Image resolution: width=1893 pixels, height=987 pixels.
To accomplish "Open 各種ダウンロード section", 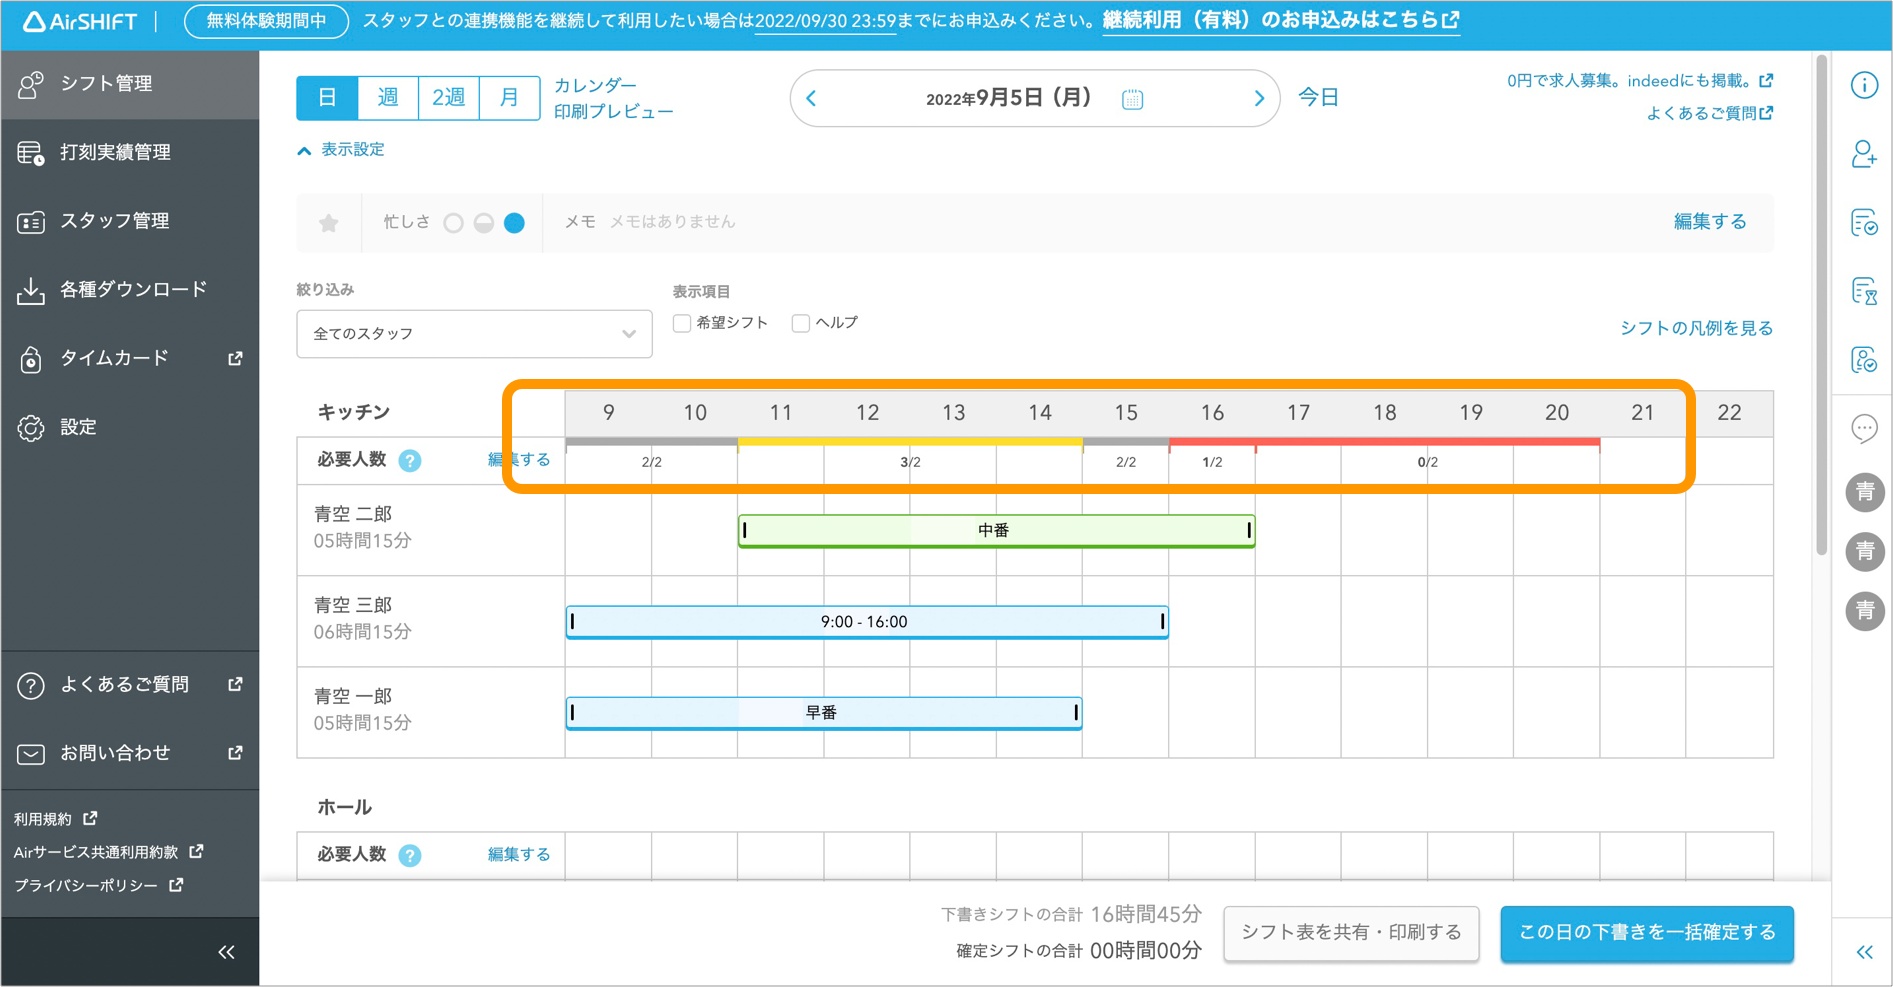I will [x=120, y=289].
